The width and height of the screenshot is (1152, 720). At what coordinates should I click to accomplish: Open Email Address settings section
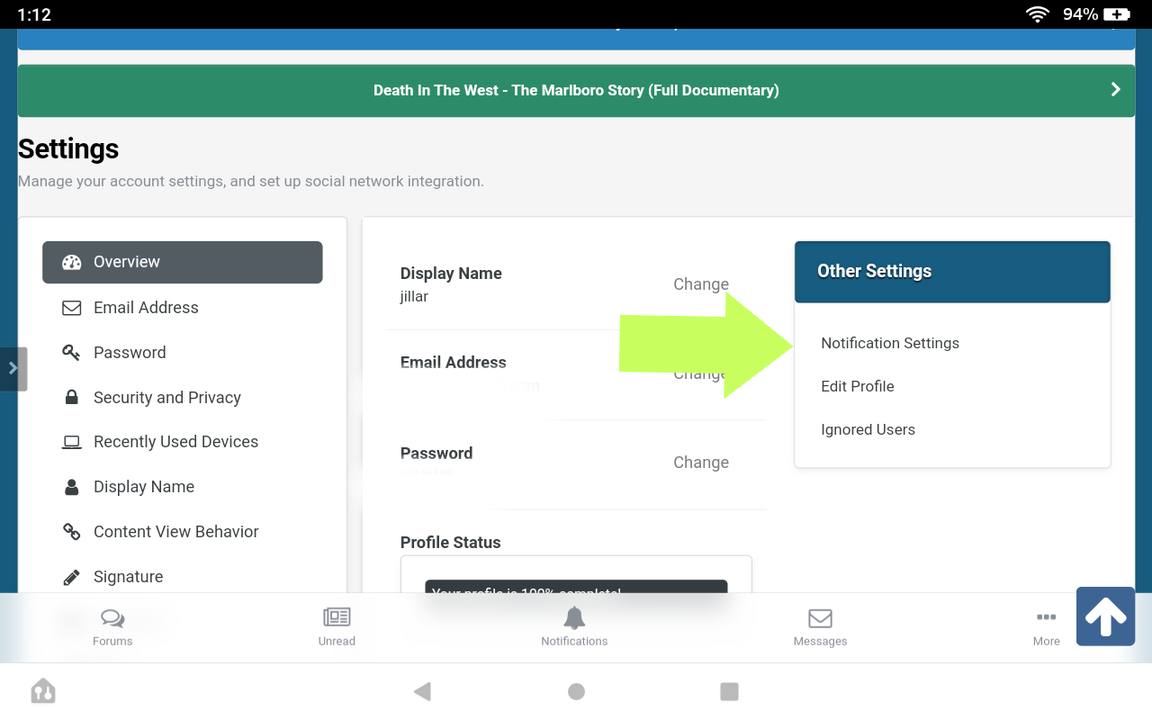click(x=146, y=308)
